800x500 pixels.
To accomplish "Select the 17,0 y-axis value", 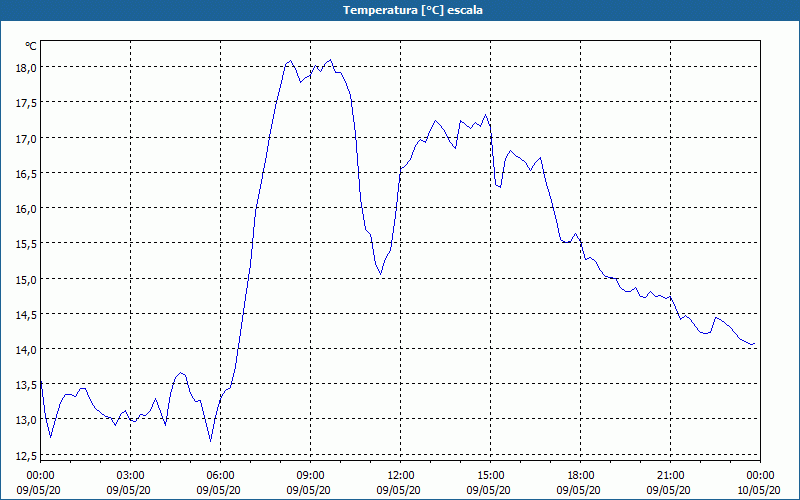I will tap(26, 138).
